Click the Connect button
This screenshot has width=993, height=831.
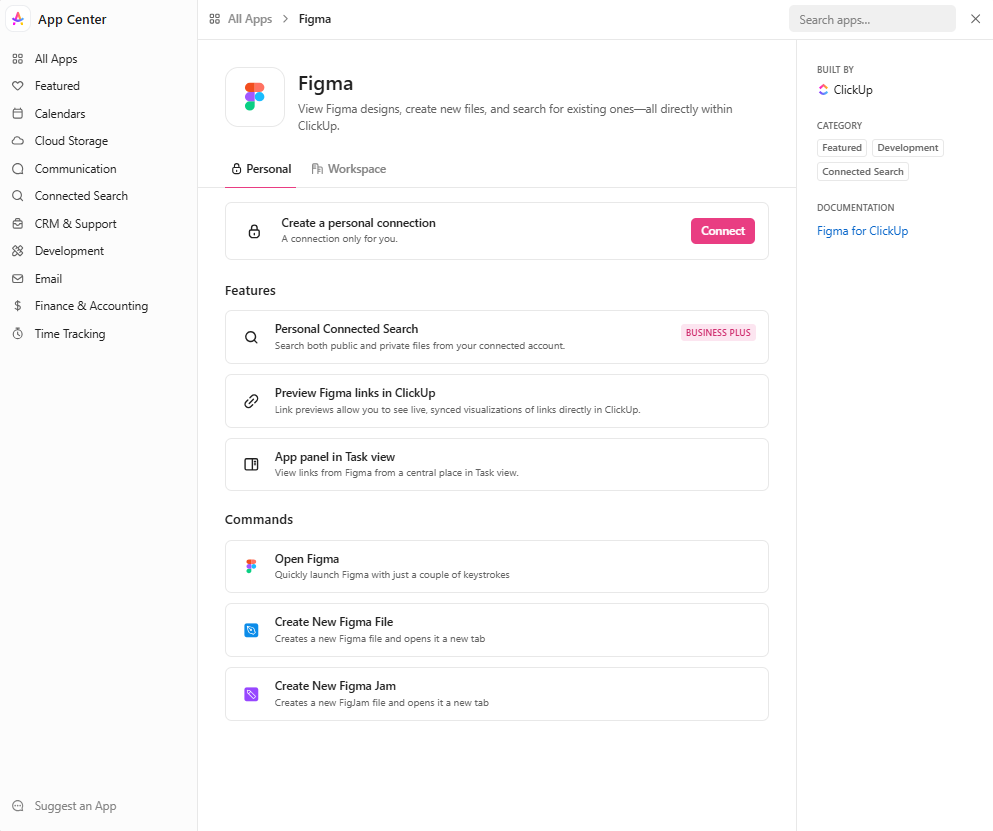[x=723, y=231]
